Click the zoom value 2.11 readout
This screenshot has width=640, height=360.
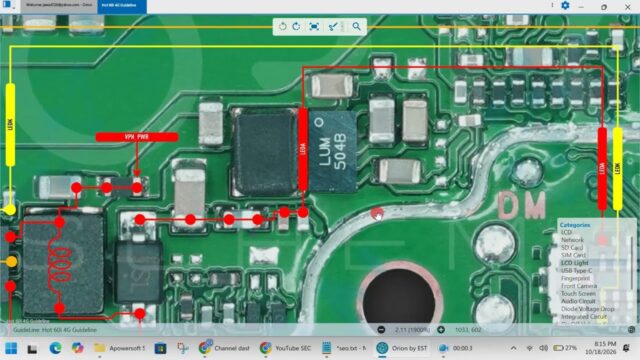(412, 329)
